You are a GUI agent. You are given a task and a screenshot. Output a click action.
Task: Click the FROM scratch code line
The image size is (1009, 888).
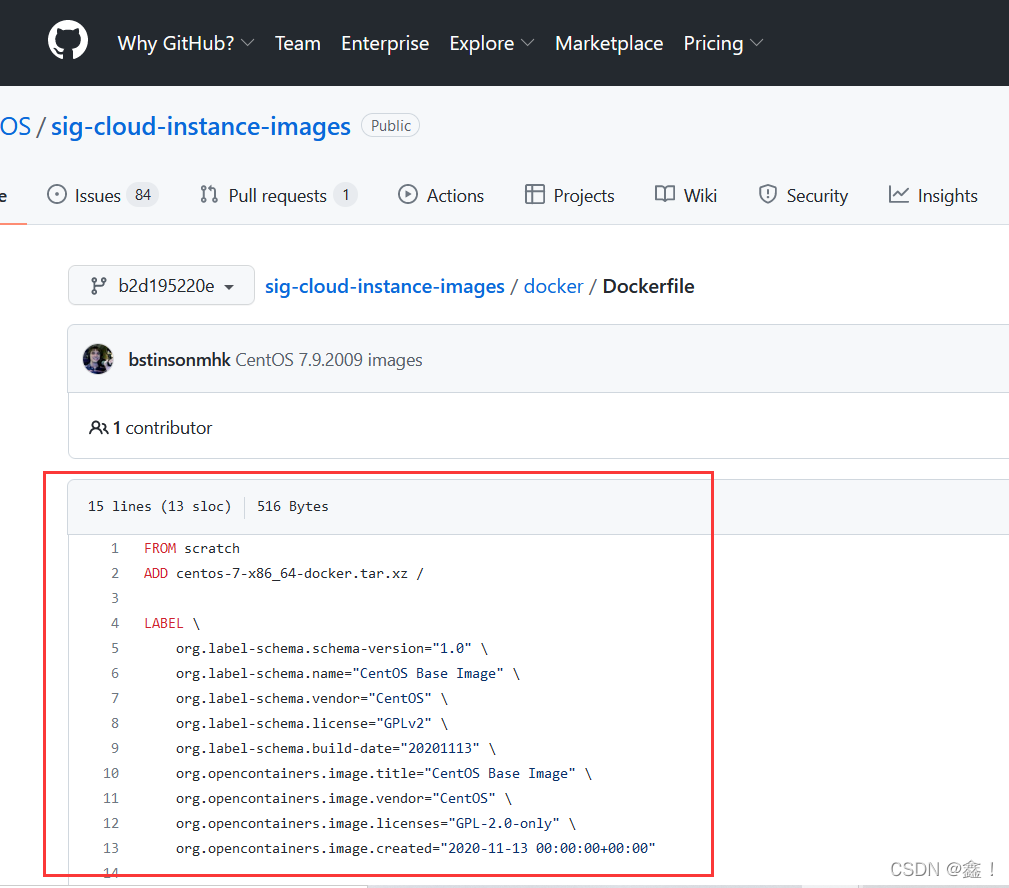tap(192, 548)
